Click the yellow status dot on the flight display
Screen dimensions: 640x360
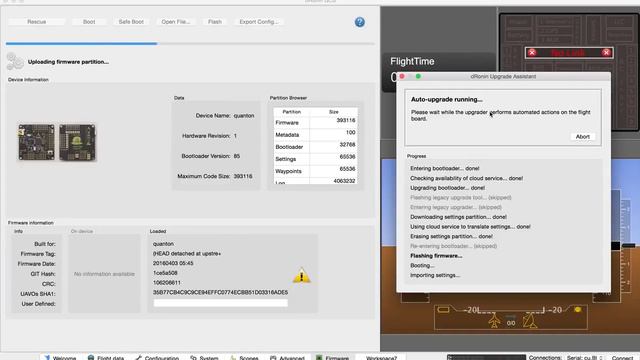pos(578,310)
